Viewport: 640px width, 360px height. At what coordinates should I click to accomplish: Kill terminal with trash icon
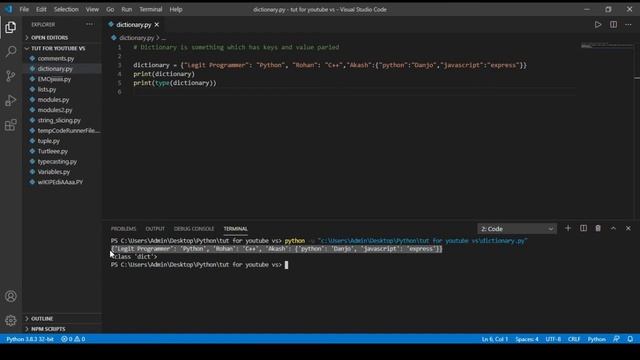click(x=598, y=228)
